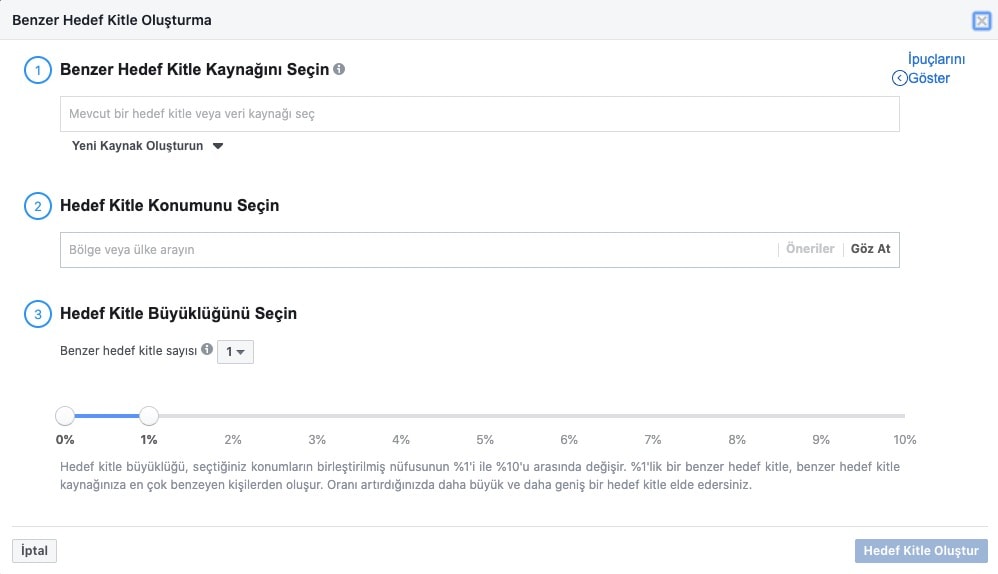998x574 pixels.
Task: Click Göz At to browse locations
Action: tap(870, 249)
